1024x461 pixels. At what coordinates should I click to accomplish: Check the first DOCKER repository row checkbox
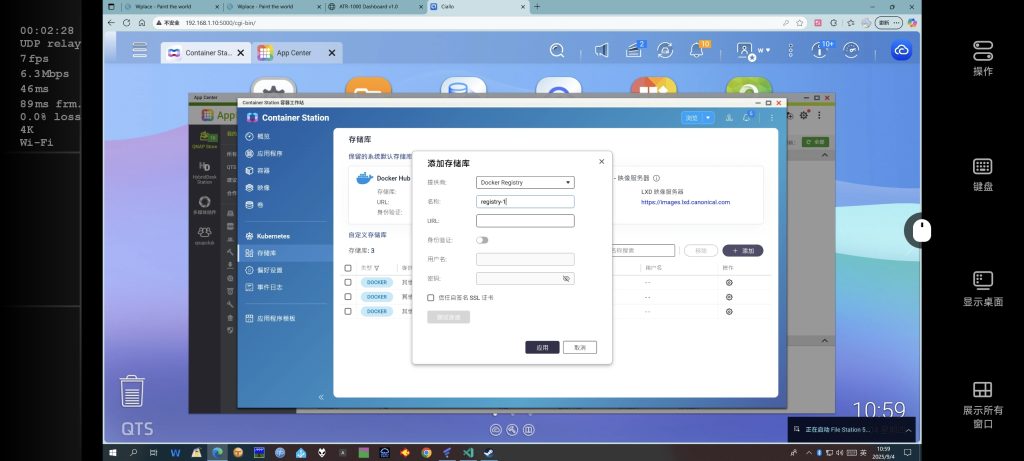pos(348,282)
